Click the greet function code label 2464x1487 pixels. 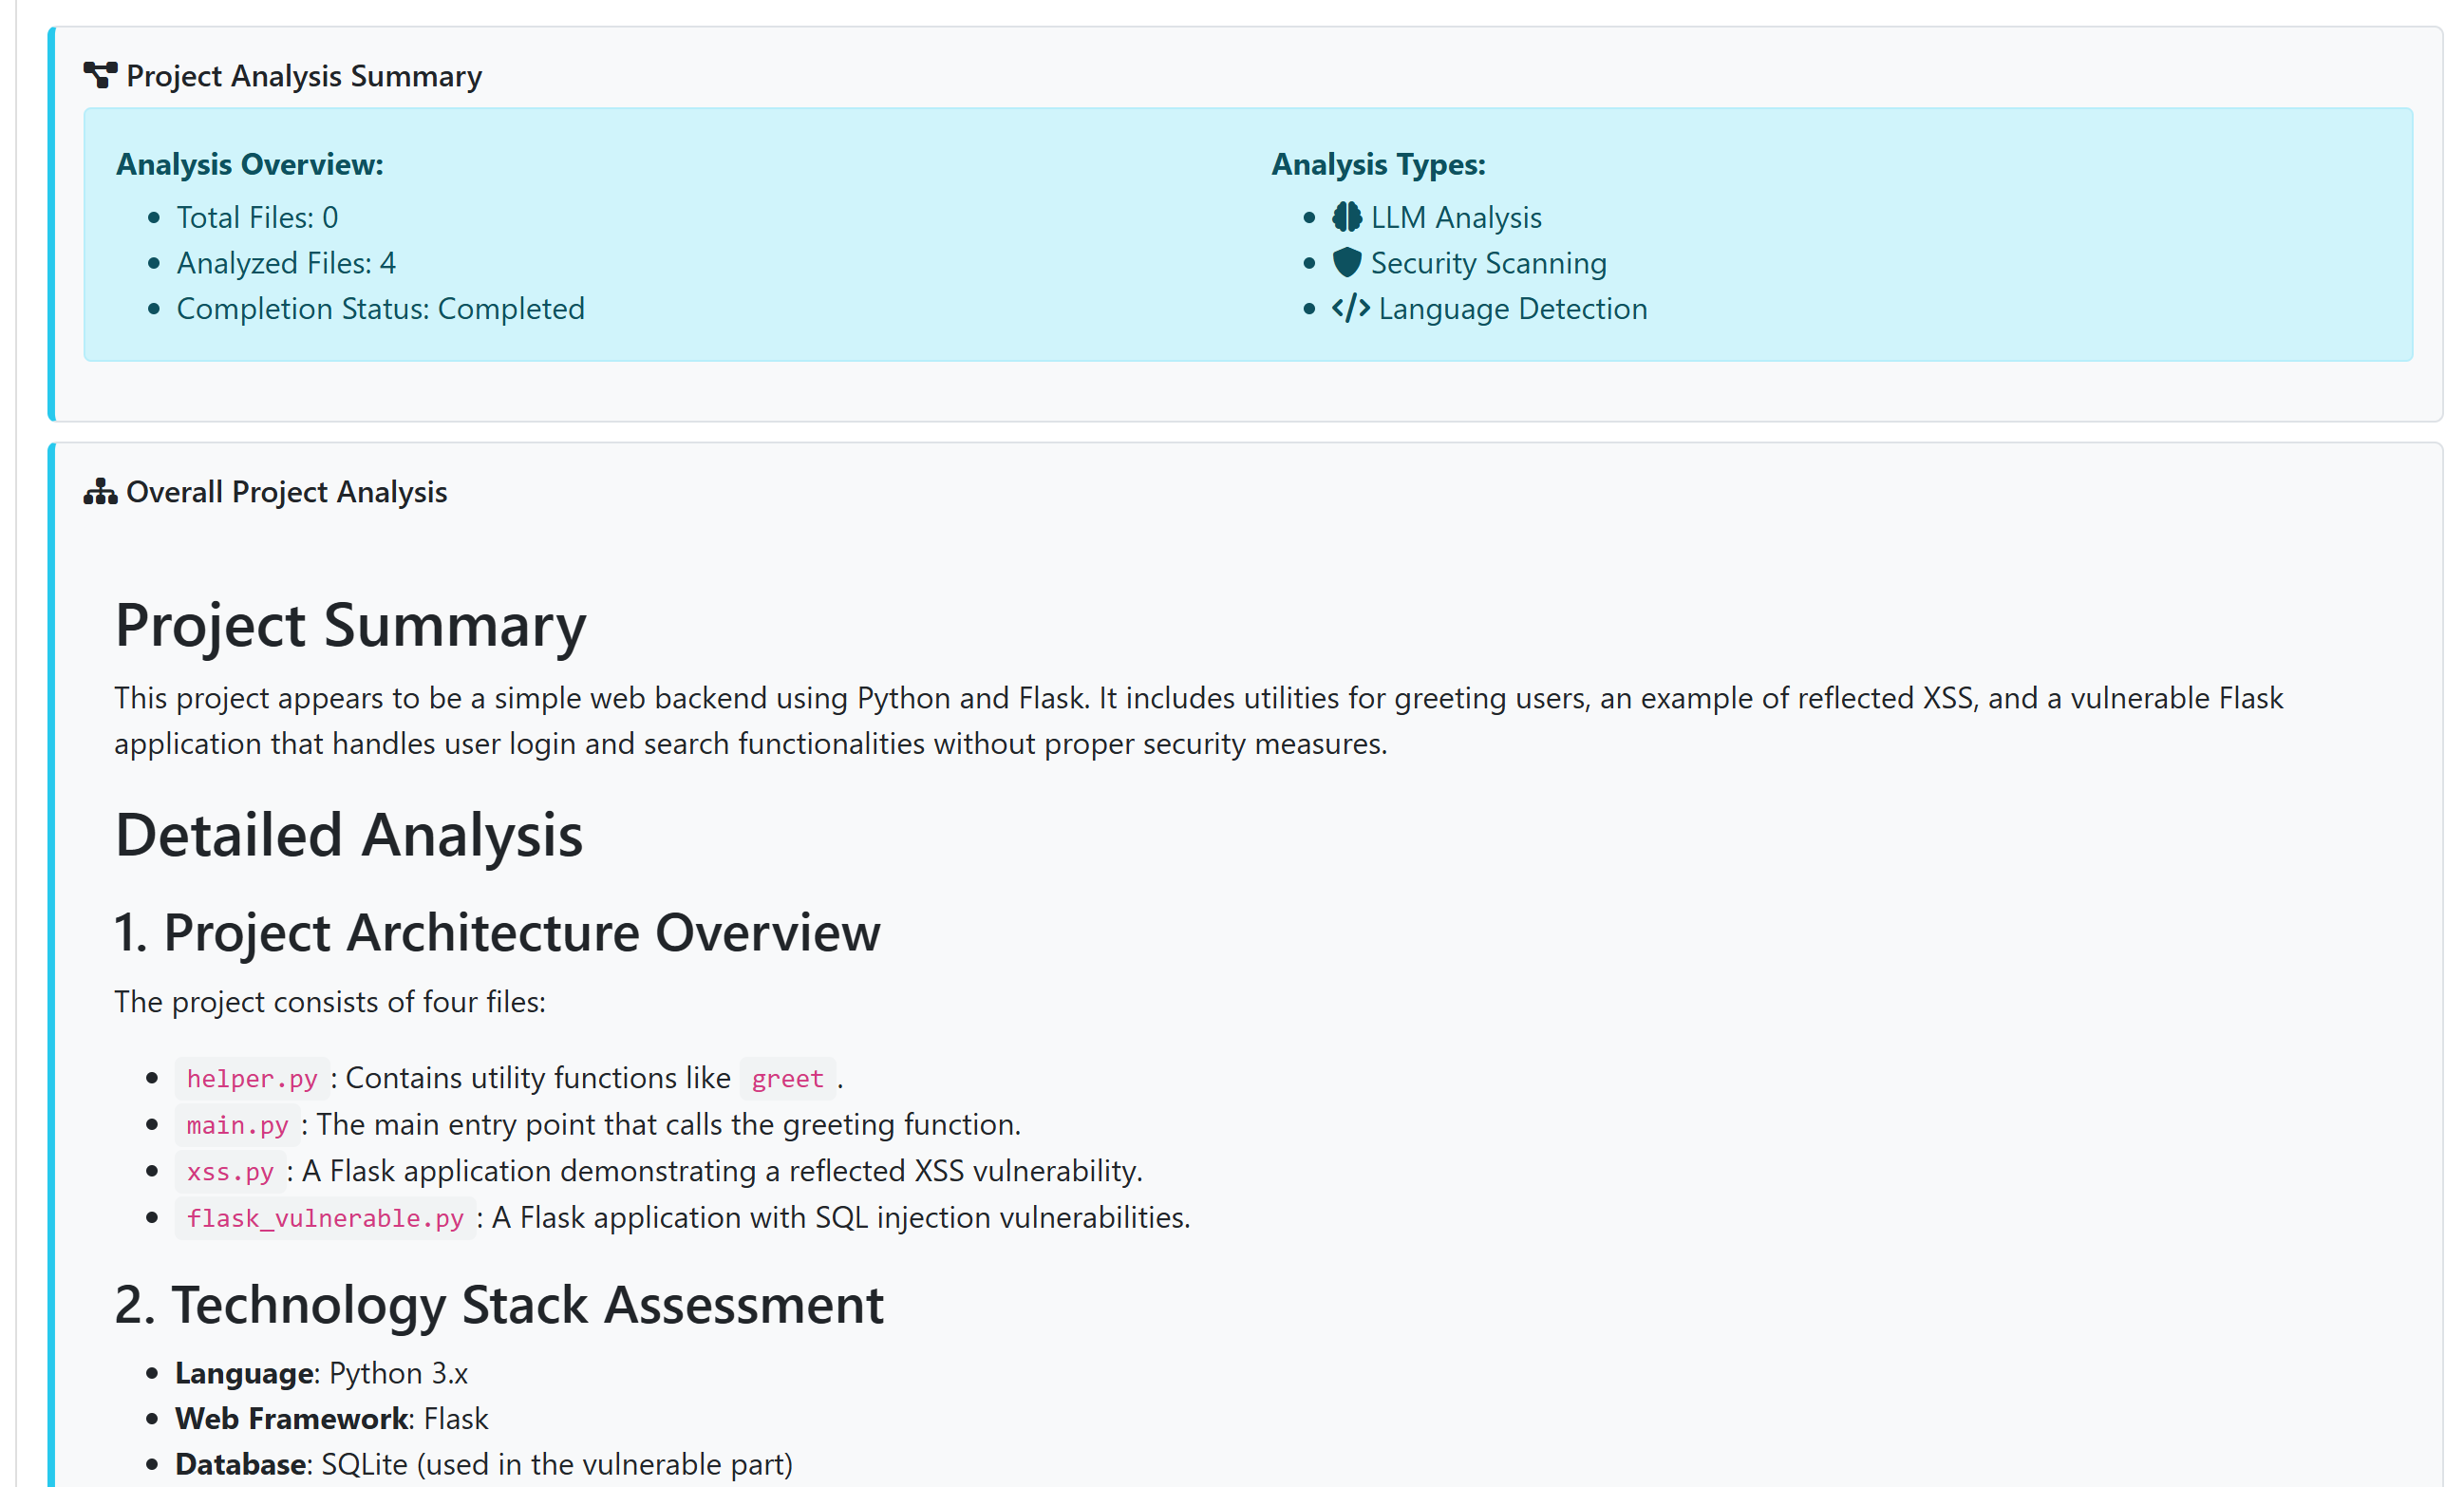(x=787, y=1079)
